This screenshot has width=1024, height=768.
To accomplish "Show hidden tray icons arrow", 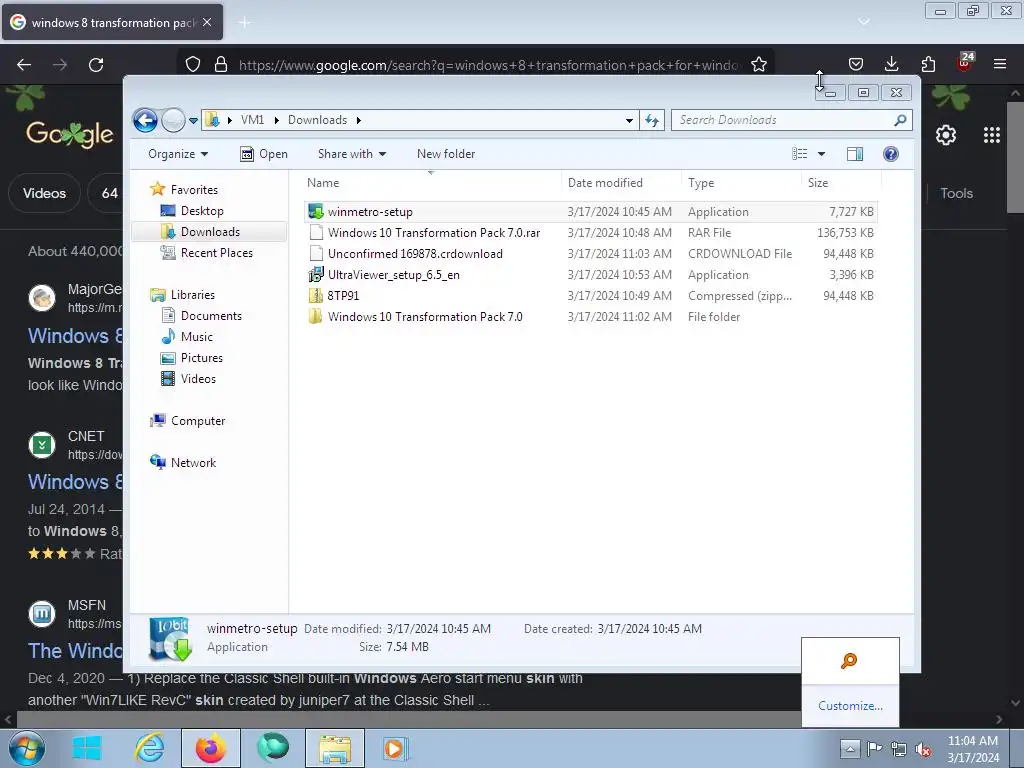I will pos(849,748).
